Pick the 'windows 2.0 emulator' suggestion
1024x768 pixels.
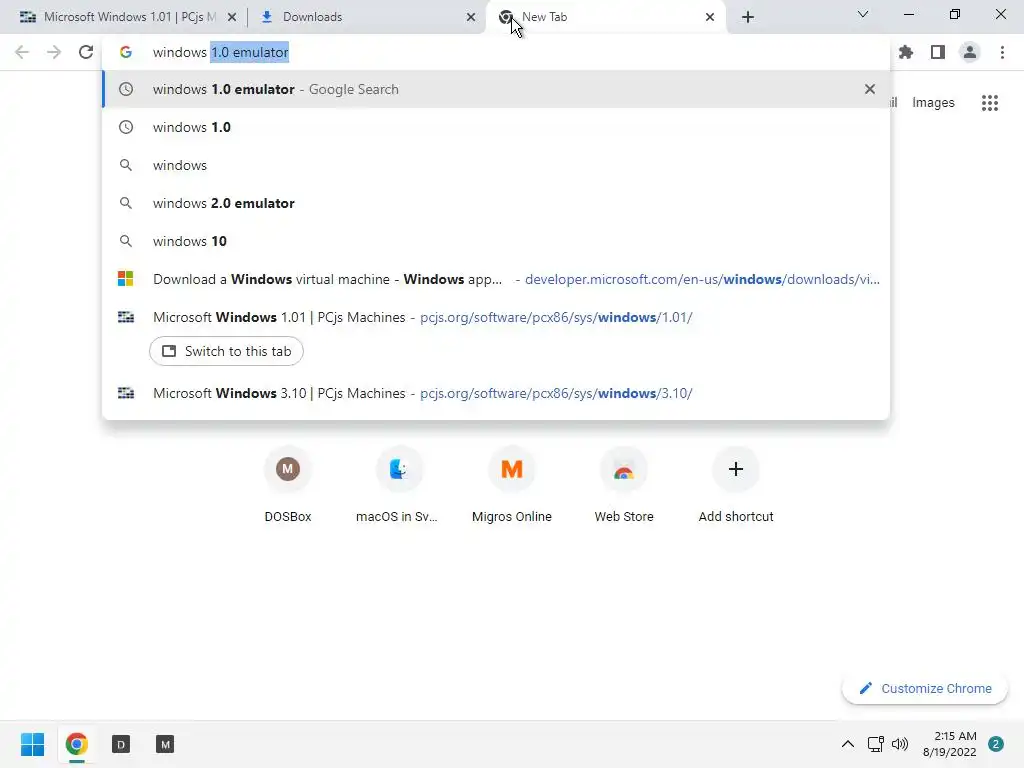(496, 203)
